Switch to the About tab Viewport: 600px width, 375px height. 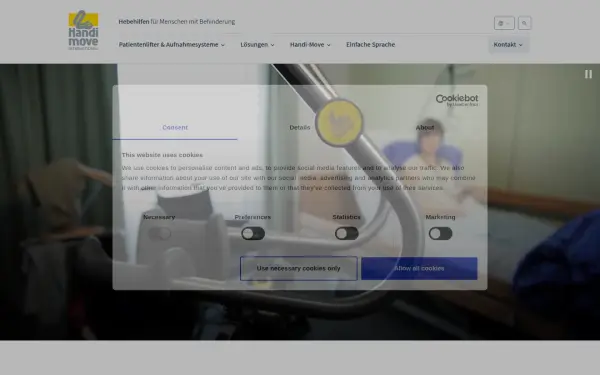pyautogui.click(x=425, y=127)
